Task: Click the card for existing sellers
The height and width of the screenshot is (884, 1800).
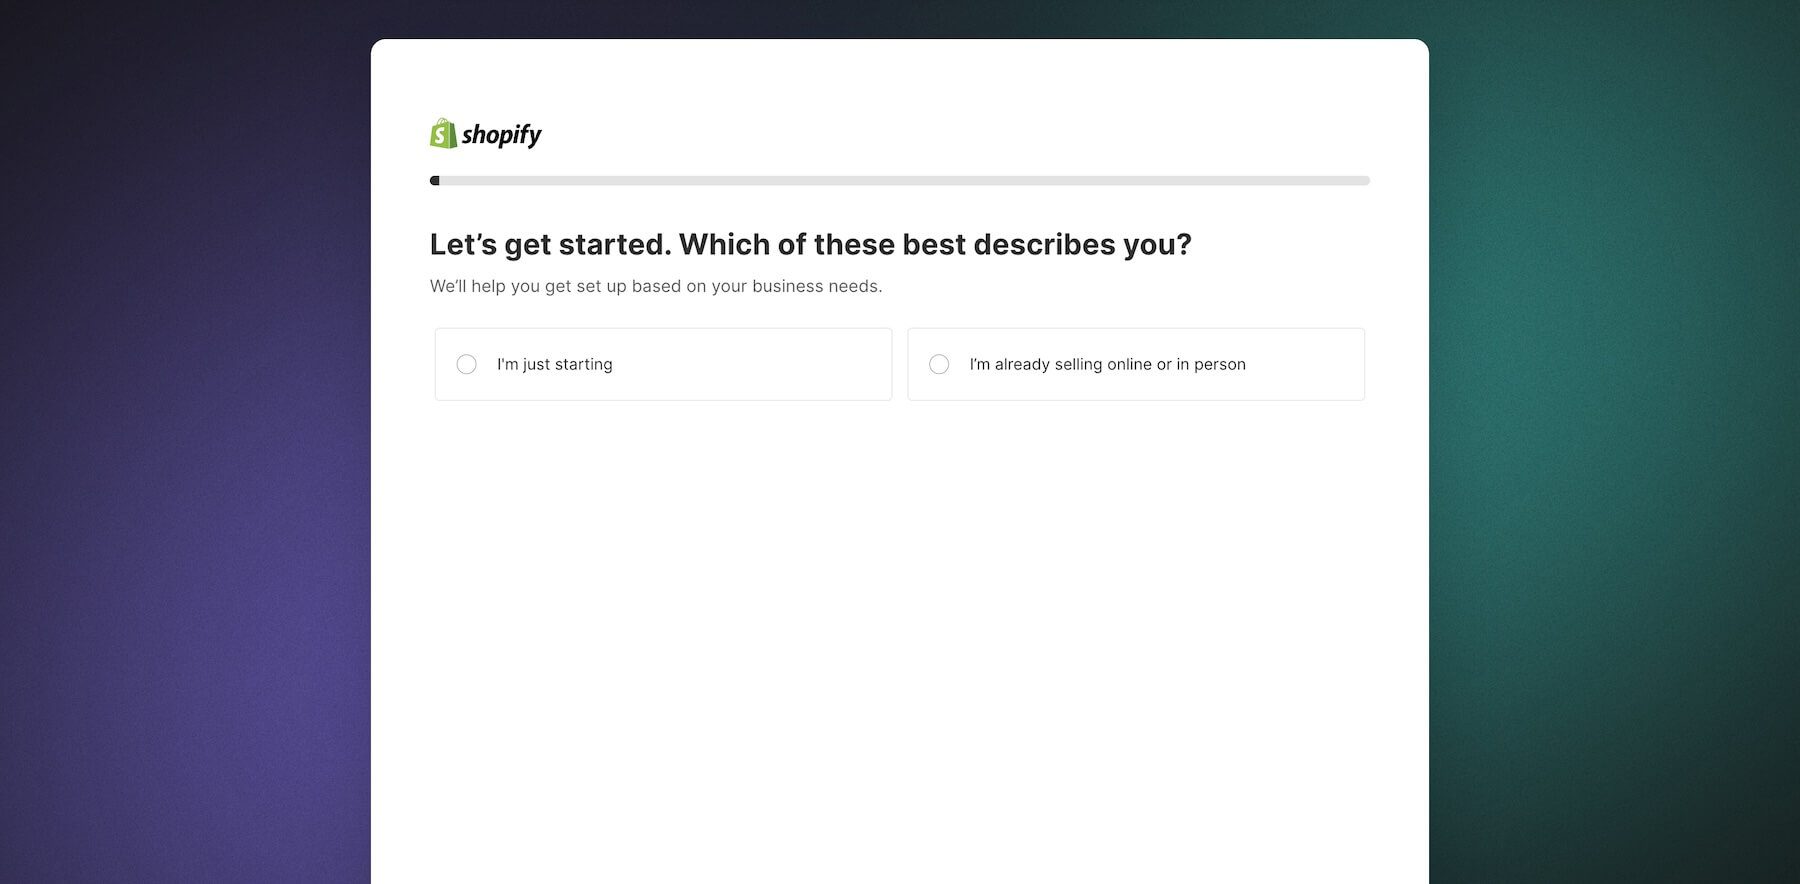Action: click(x=1135, y=364)
